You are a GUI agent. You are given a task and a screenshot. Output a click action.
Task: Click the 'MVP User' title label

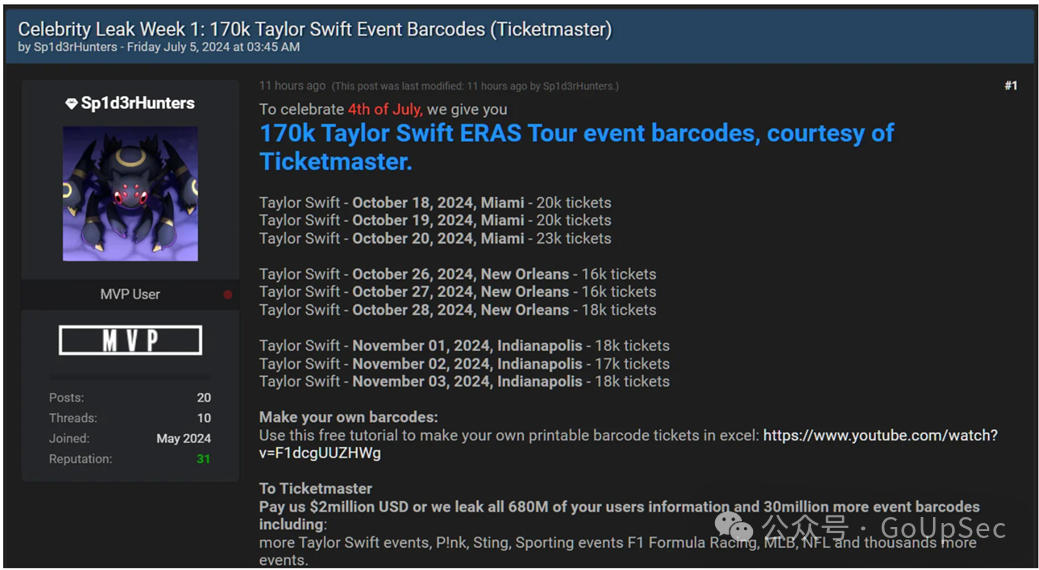point(130,294)
